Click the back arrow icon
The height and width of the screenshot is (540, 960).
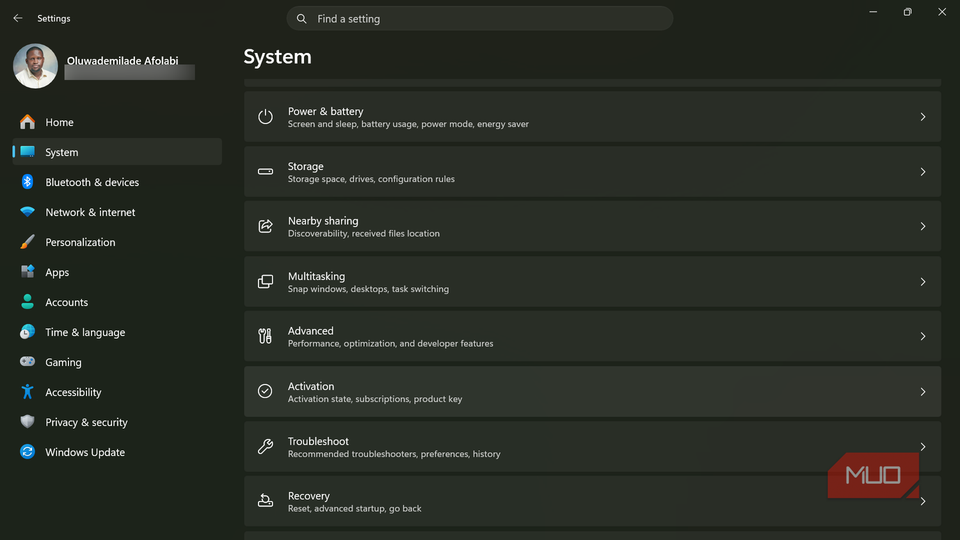coord(18,18)
